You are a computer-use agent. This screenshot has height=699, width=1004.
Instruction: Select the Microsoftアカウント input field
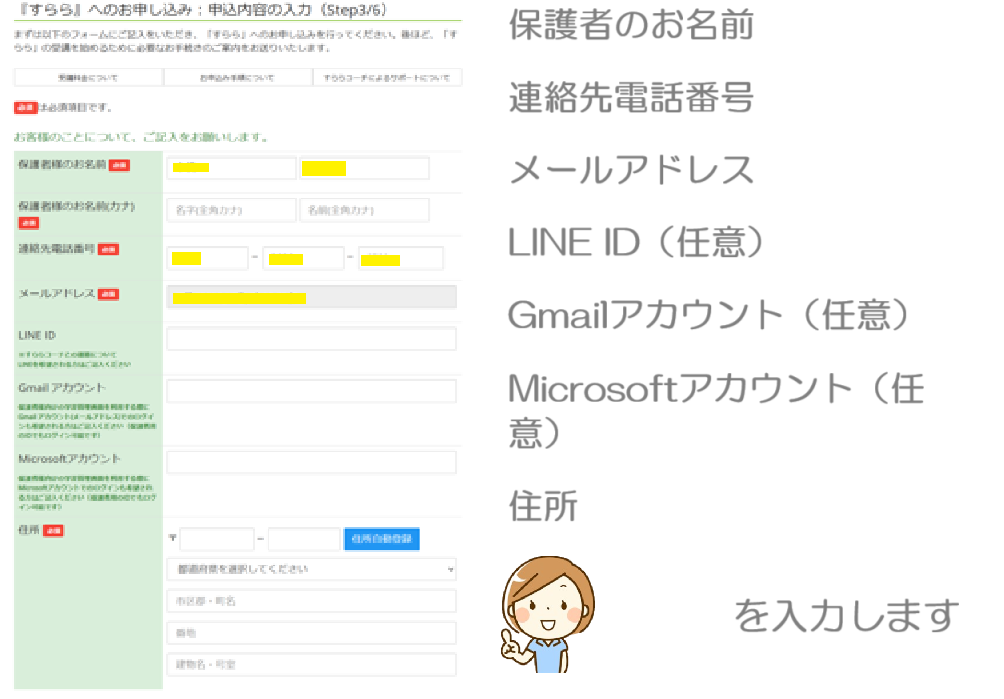[x=311, y=462]
